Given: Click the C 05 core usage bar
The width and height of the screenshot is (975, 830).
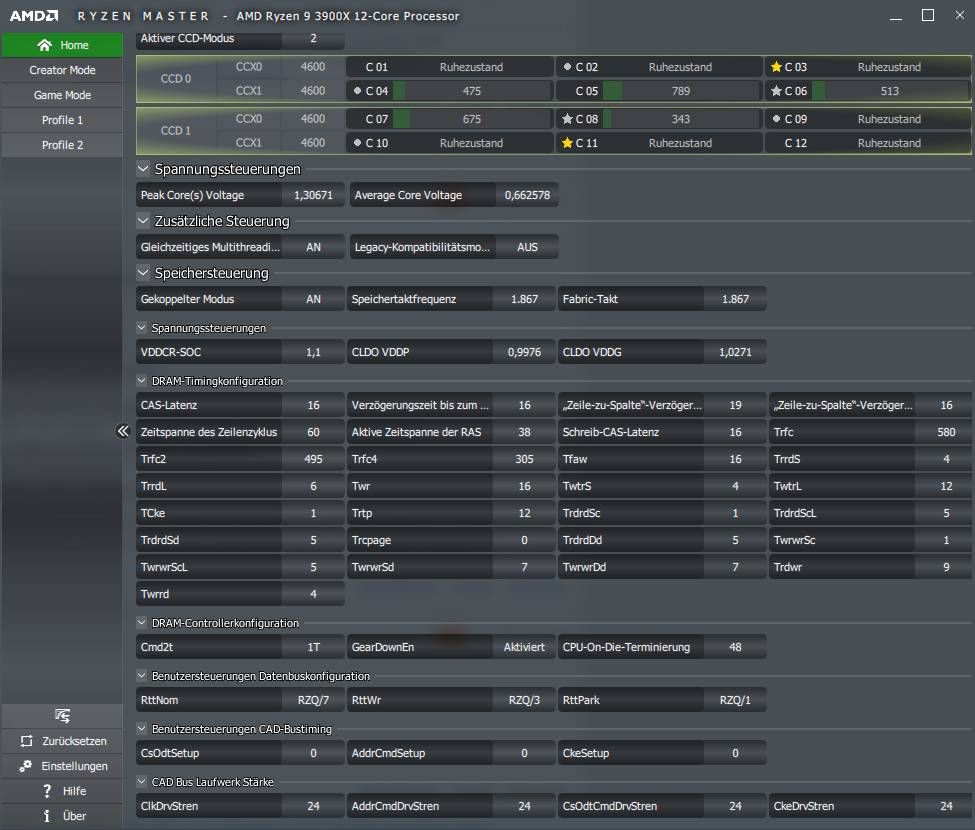Looking at the screenshot, I should tap(681, 91).
